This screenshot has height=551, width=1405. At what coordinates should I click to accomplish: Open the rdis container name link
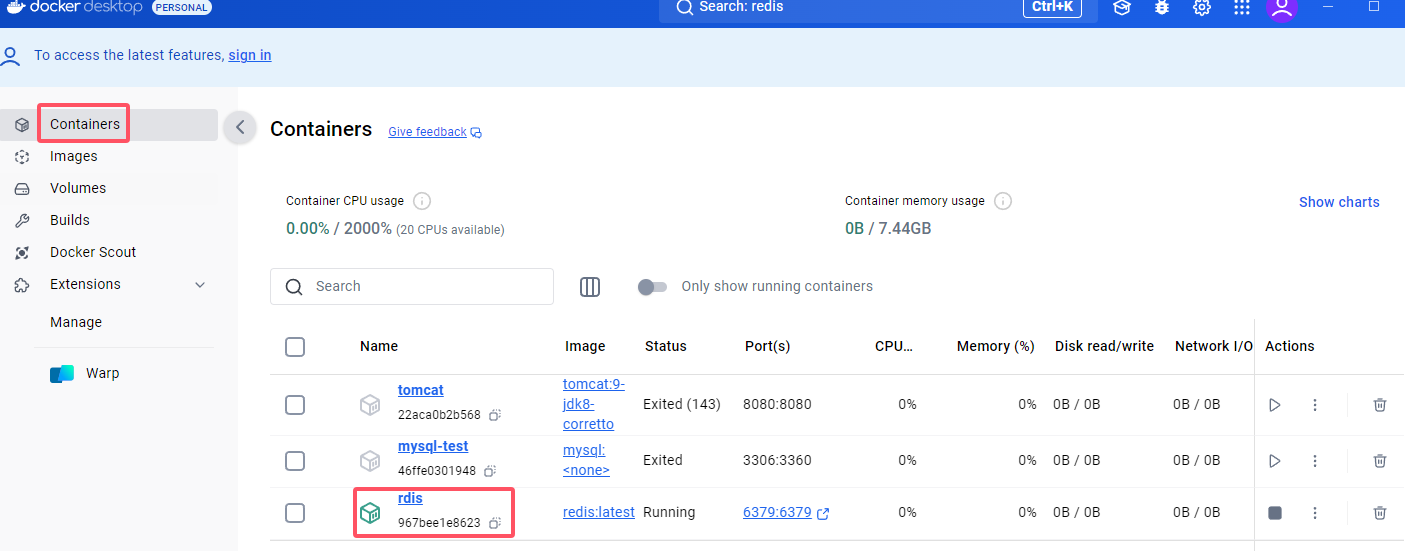point(410,498)
